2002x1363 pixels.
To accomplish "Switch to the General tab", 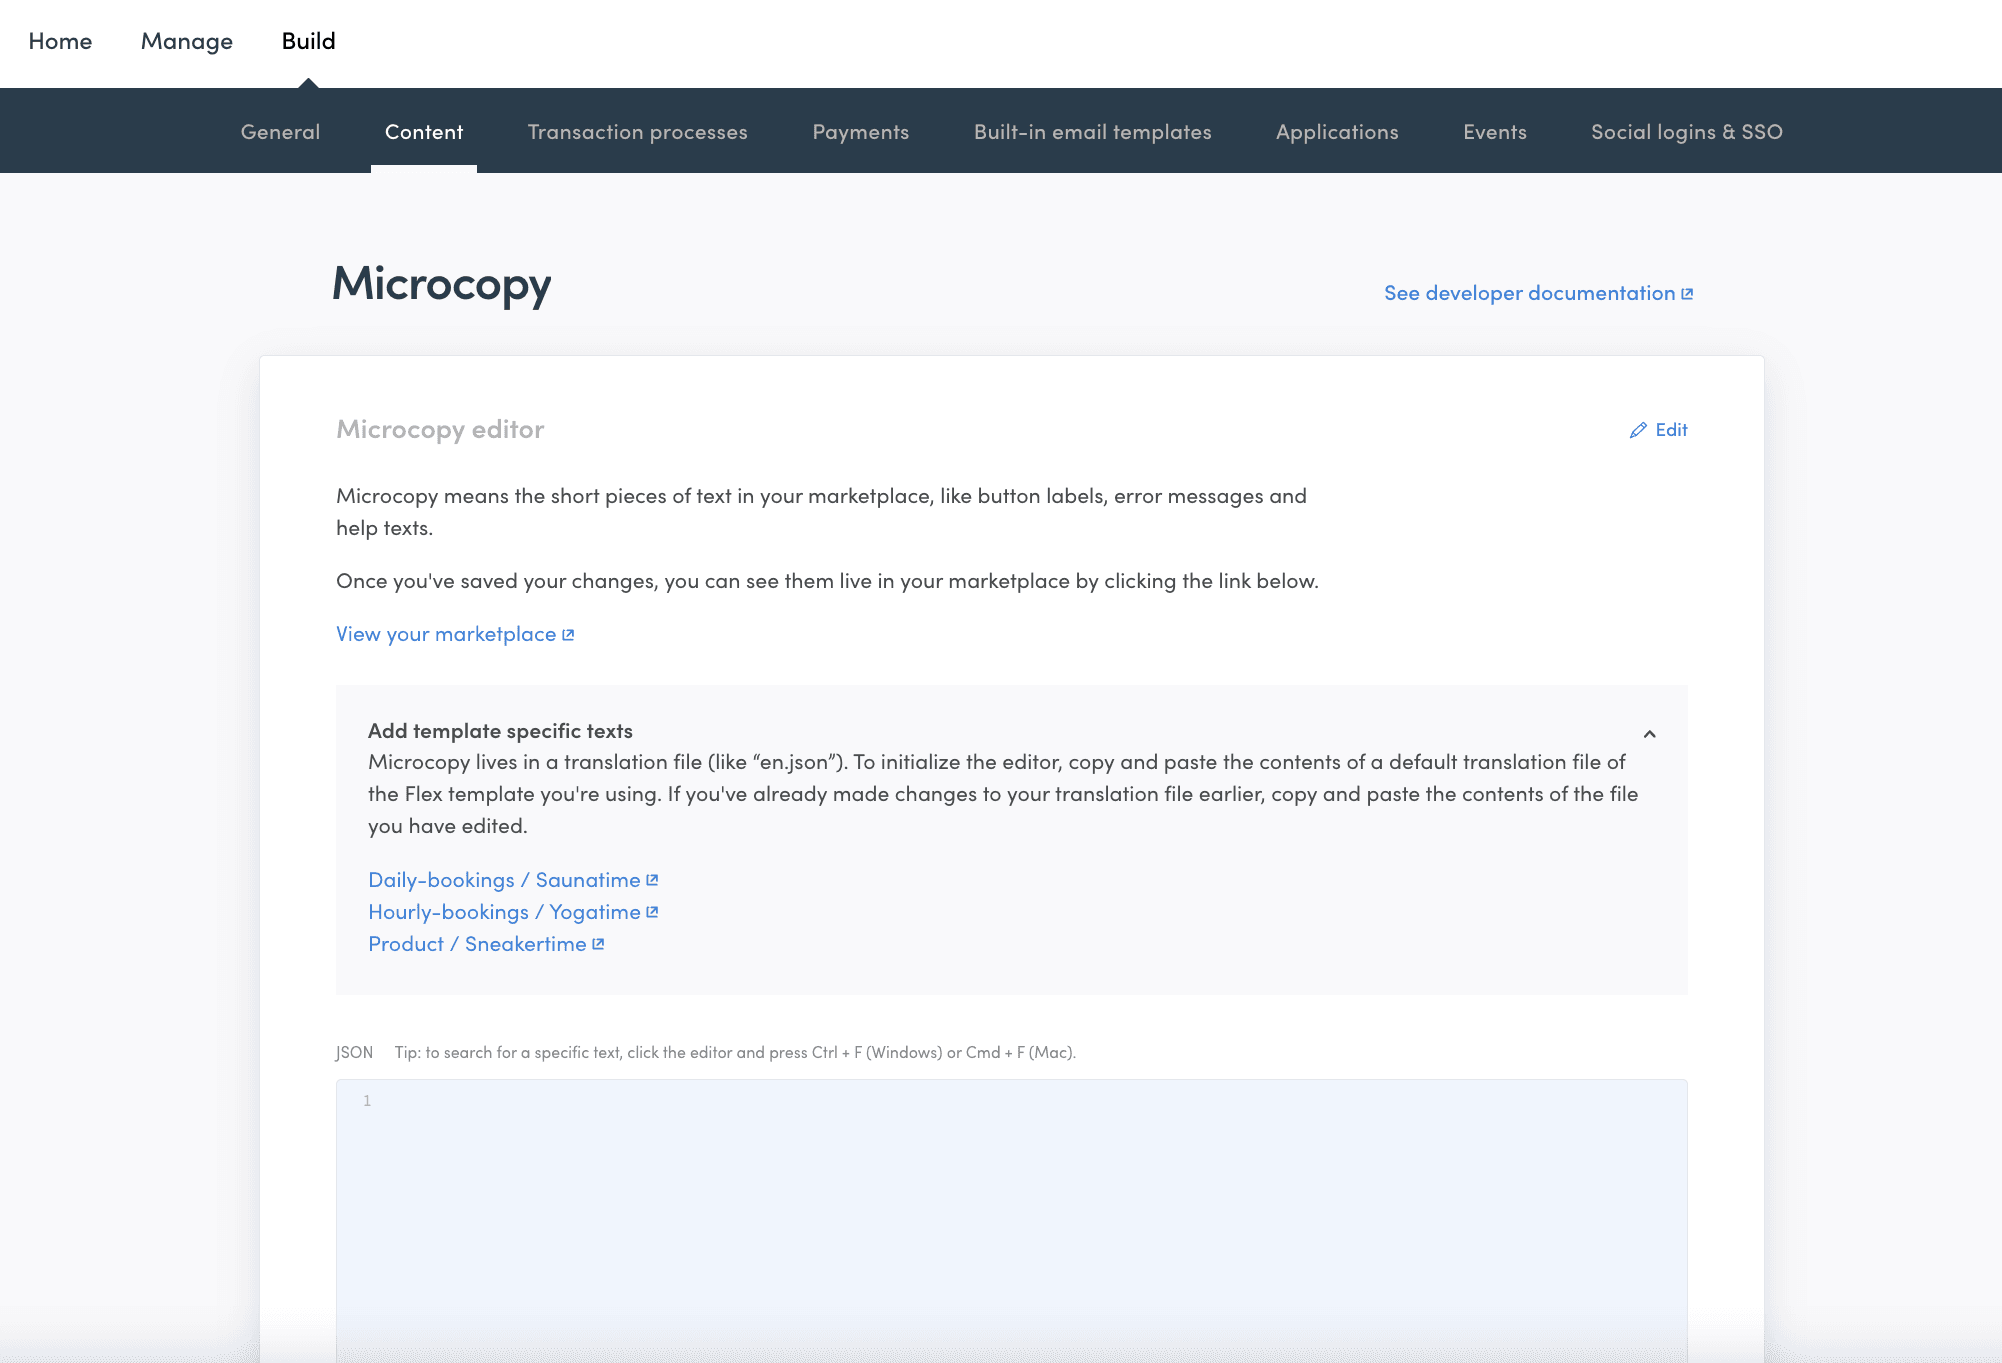I will (280, 132).
